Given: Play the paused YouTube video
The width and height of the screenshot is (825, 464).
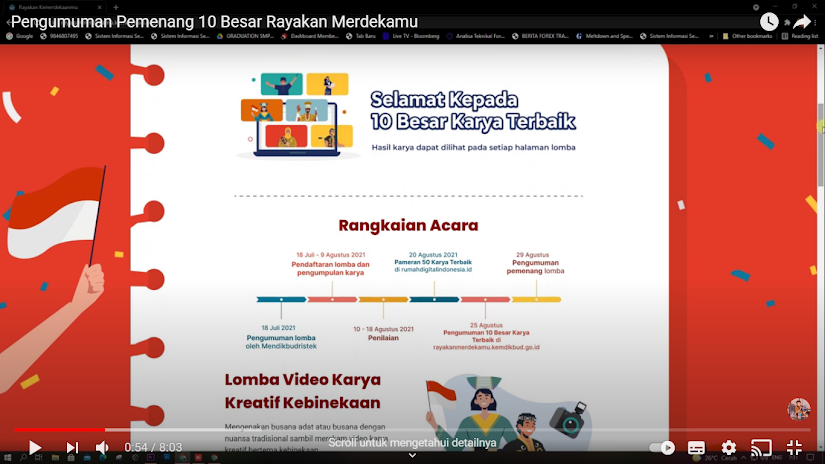Looking at the screenshot, I should coord(35,448).
